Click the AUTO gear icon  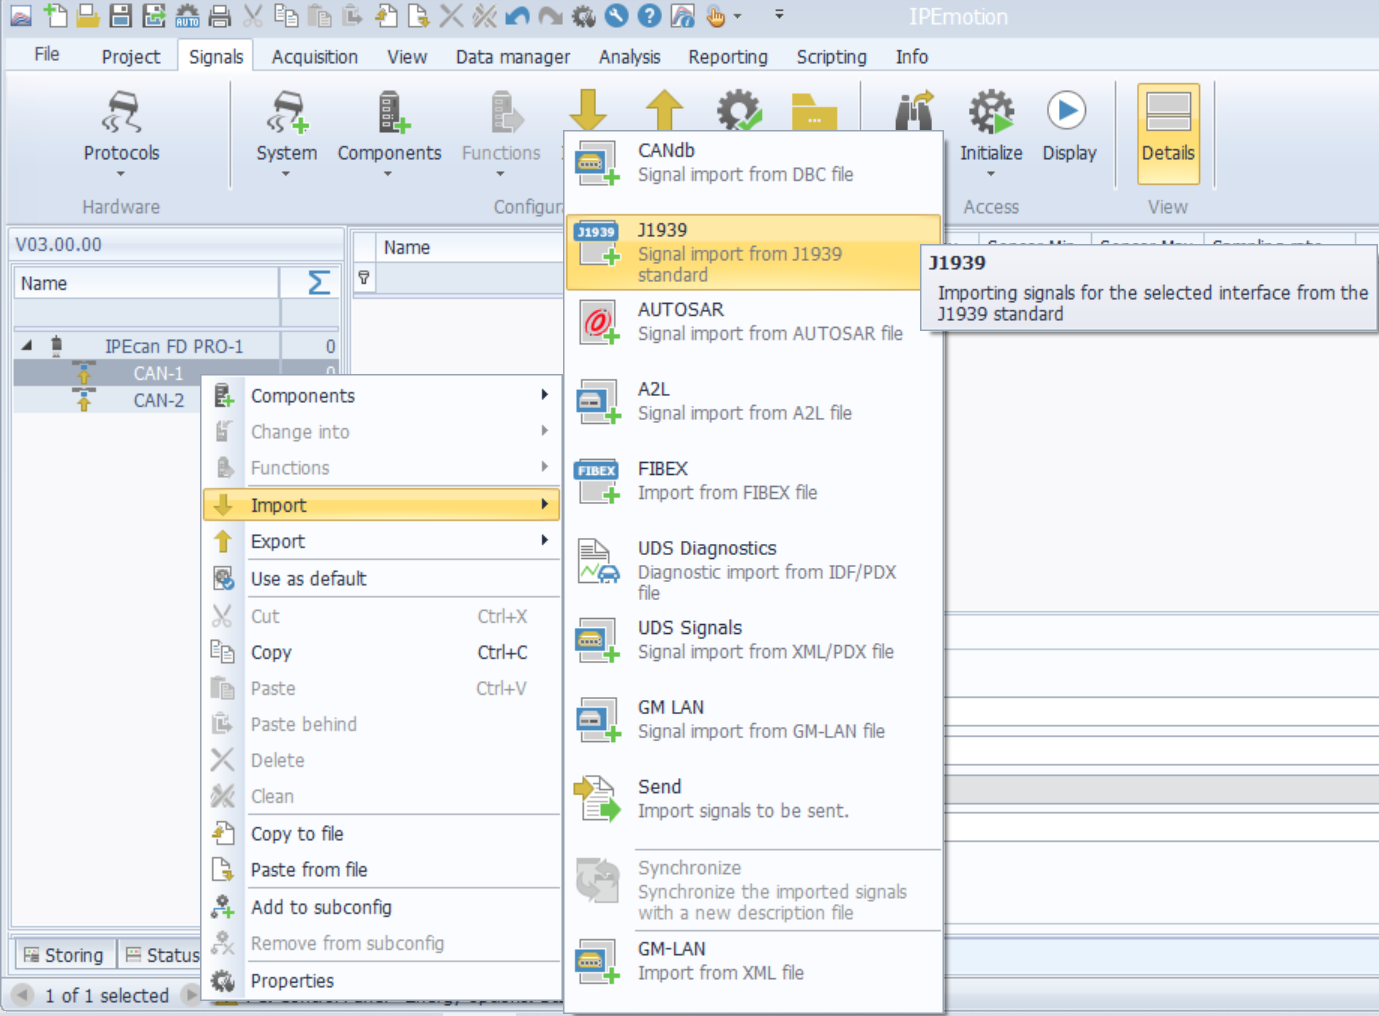coord(187,16)
